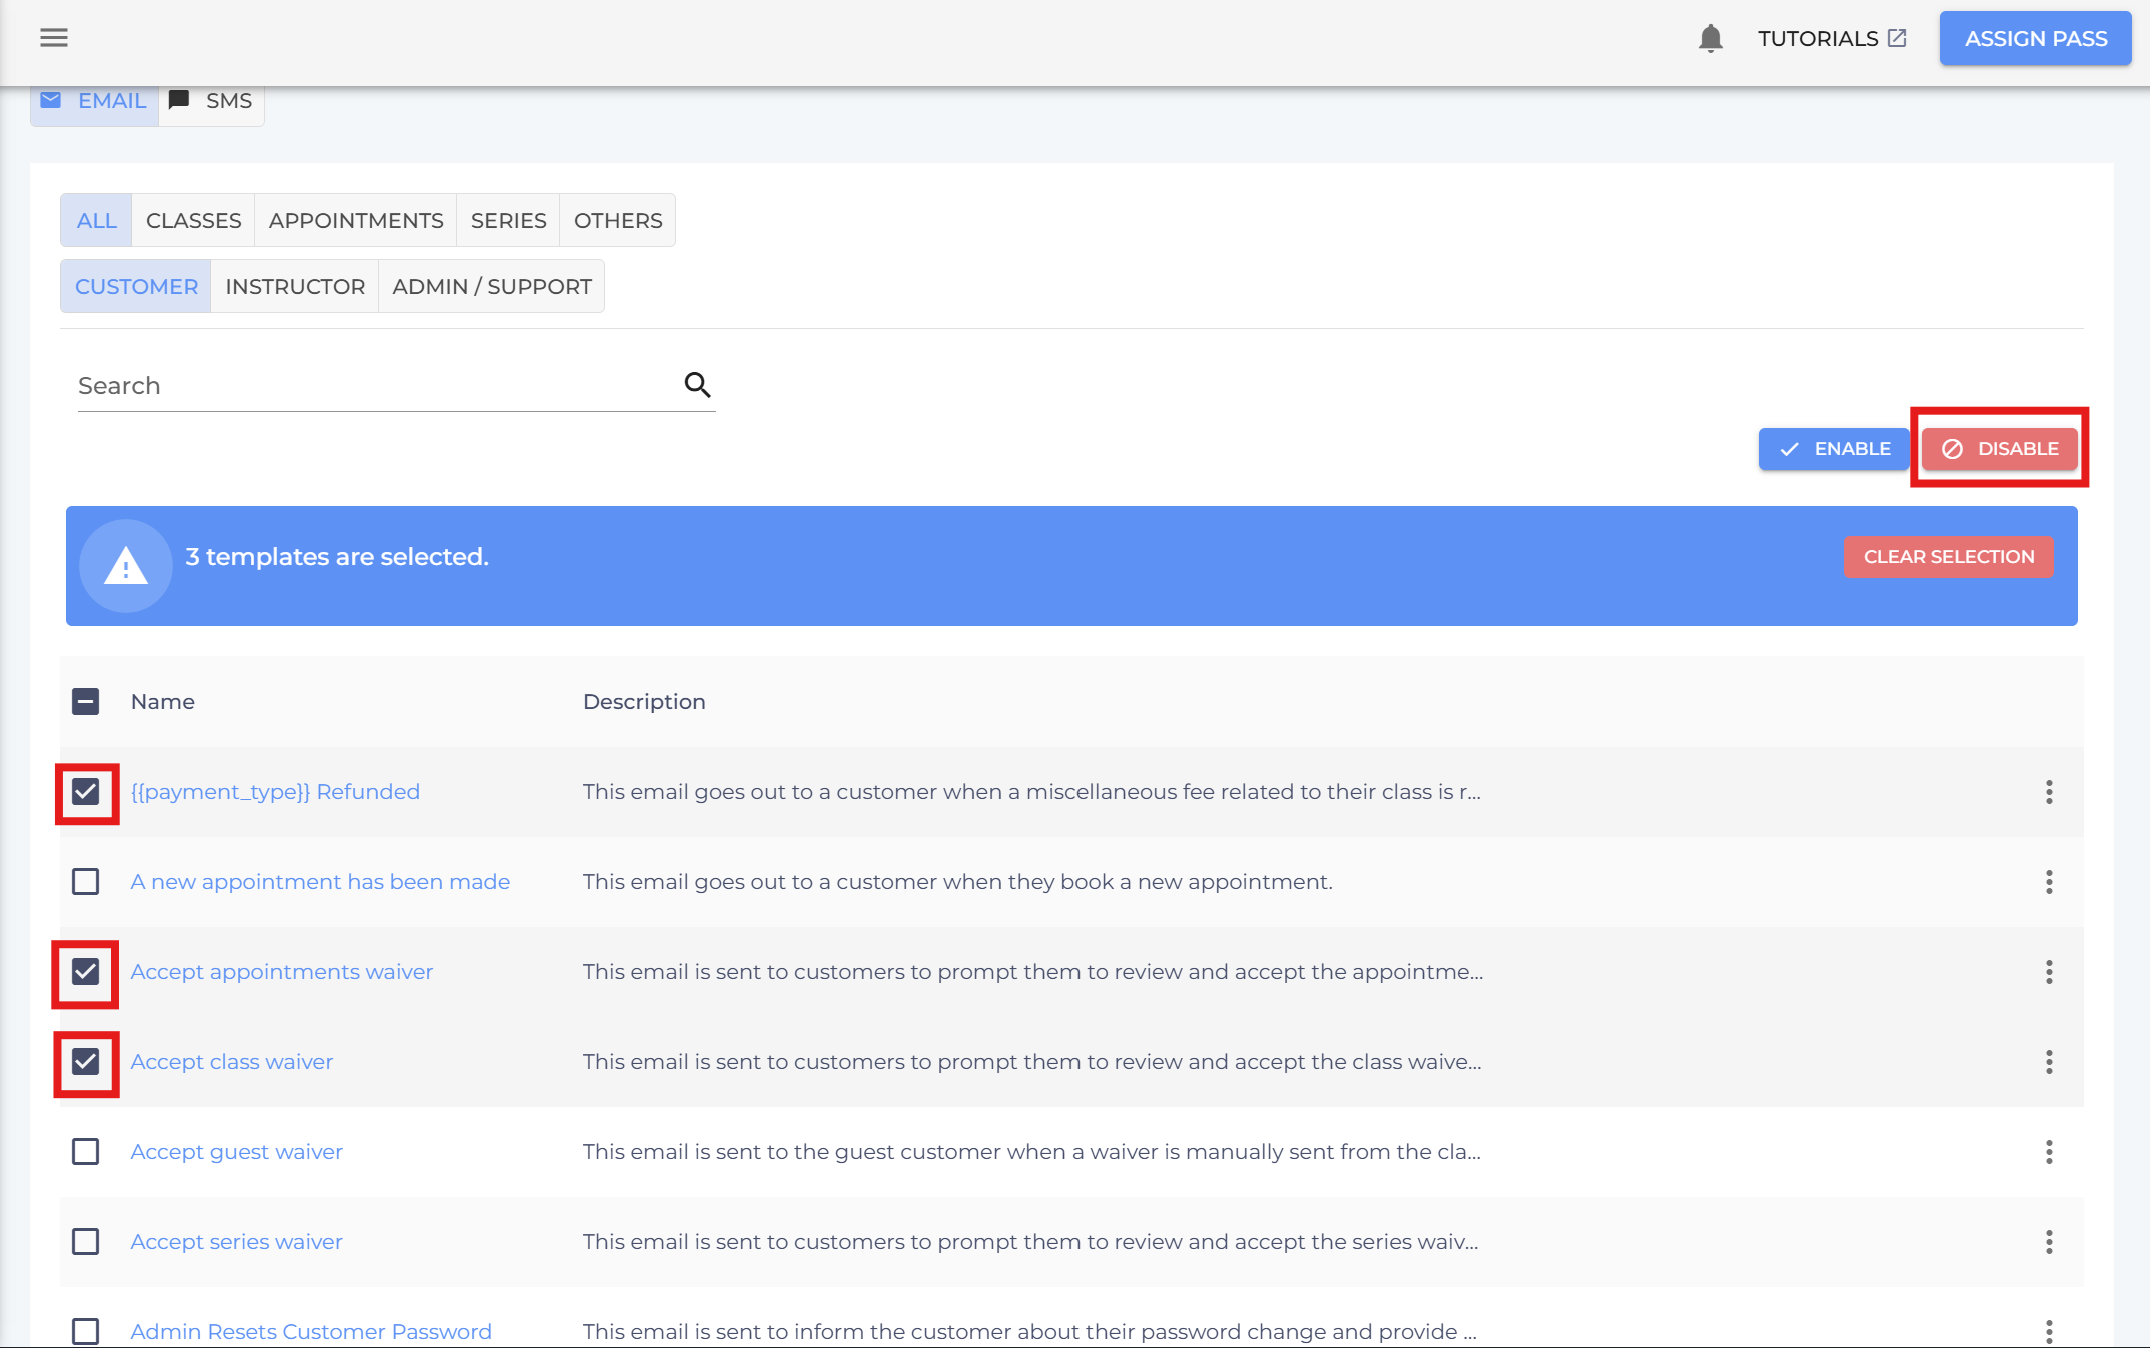Select the APPOINTMENTS filter tab
Image resolution: width=2150 pixels, height=1348 pixels.
tap(356, 220)
